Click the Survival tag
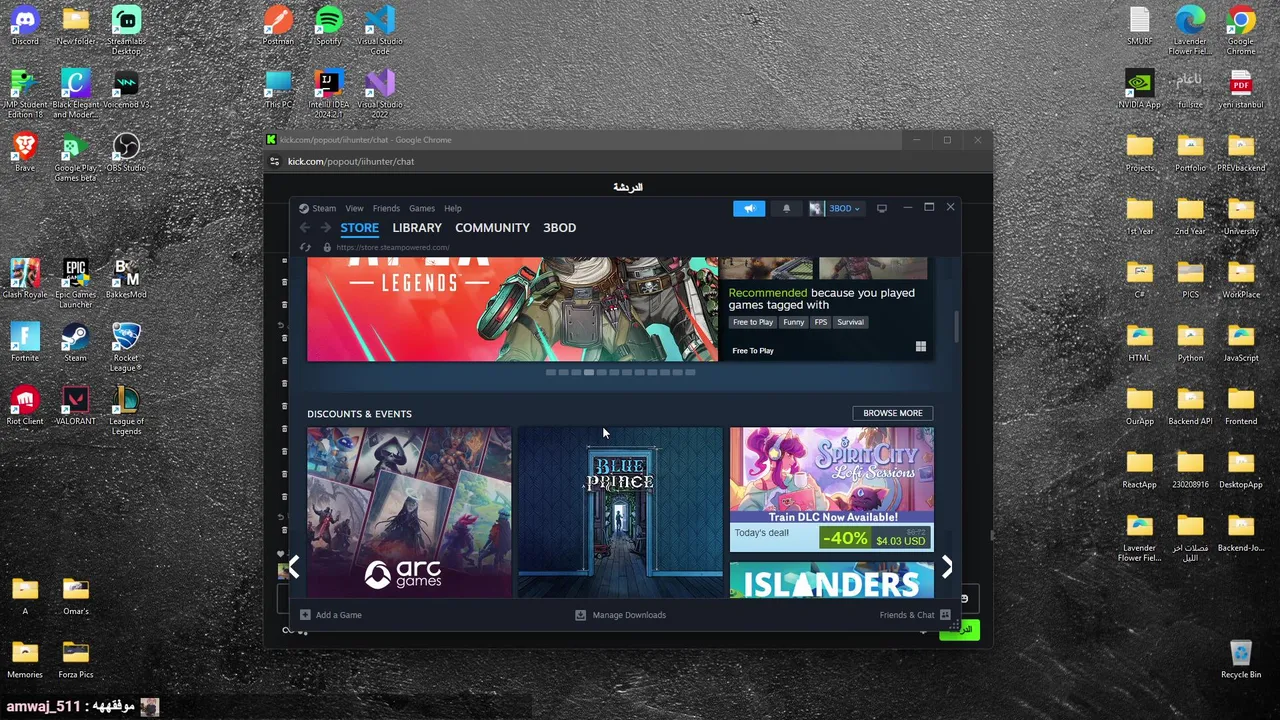This screenshot has width=1280, height=720. coord(850,322)
